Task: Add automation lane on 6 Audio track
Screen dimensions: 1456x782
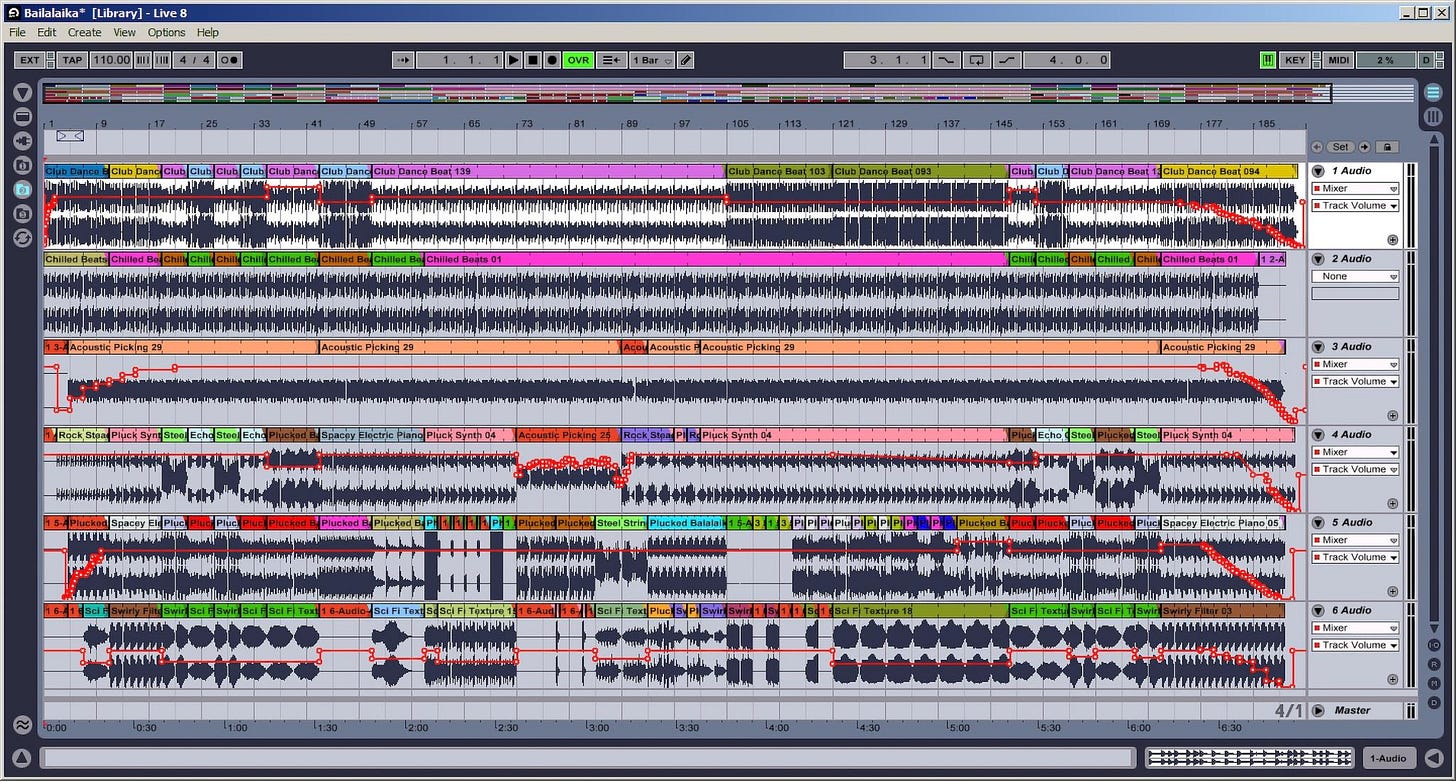Action: tap(1392, 679)
